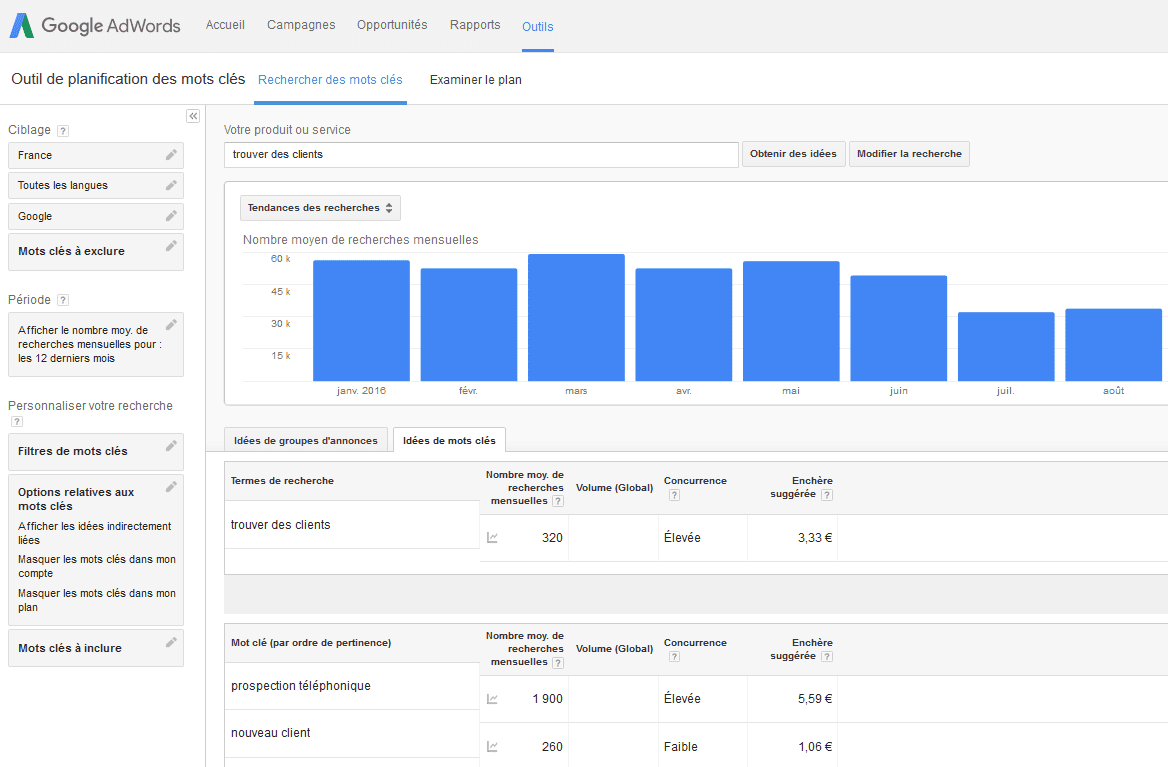Open Concurrence help icon in Termes table
Viewport: 1168px width, 767px height.
[x=674, y=495]
